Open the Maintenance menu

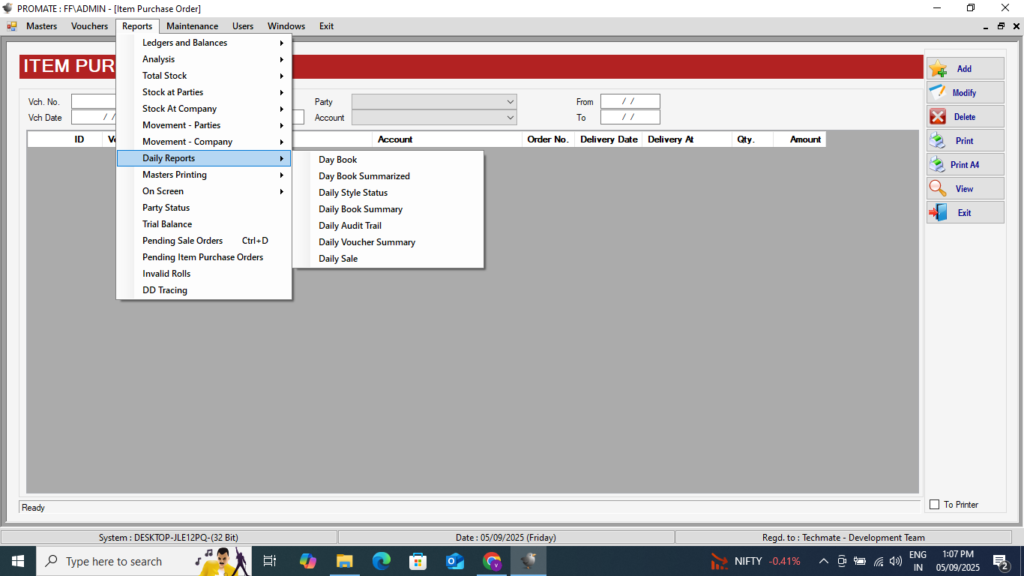click(x=192, y=26)
